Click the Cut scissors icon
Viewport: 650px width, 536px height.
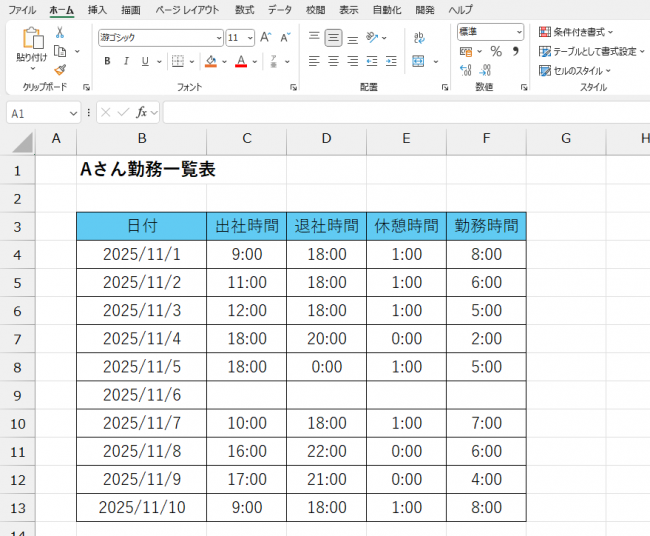pyautogui.click(x=60, y=33)
